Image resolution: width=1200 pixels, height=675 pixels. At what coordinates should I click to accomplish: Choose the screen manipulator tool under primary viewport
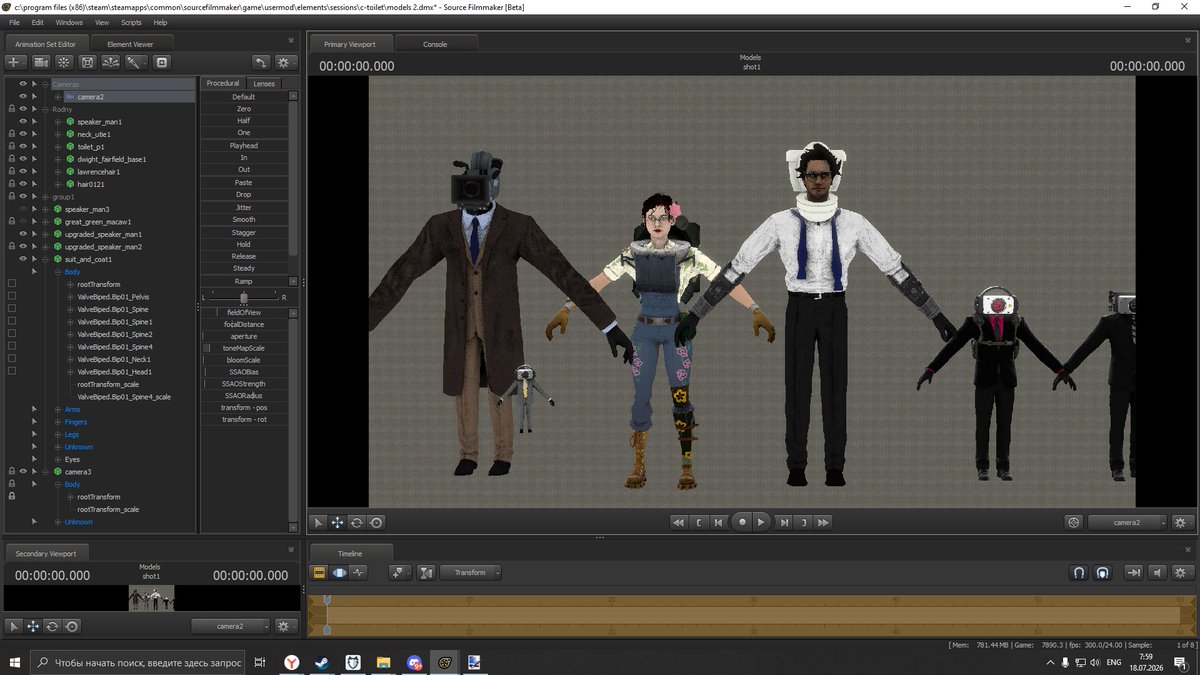pyautogui.click(x=376, y=522)
